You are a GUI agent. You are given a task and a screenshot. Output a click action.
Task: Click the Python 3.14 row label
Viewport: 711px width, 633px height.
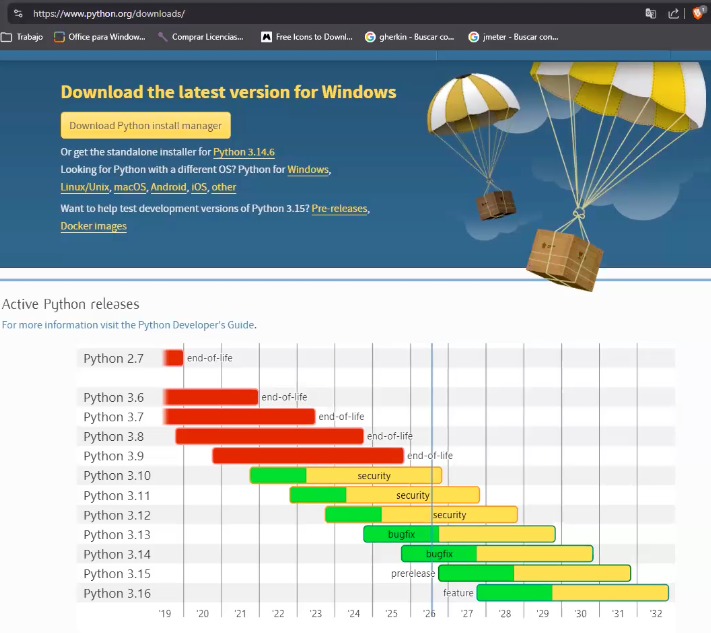point(117,554)
